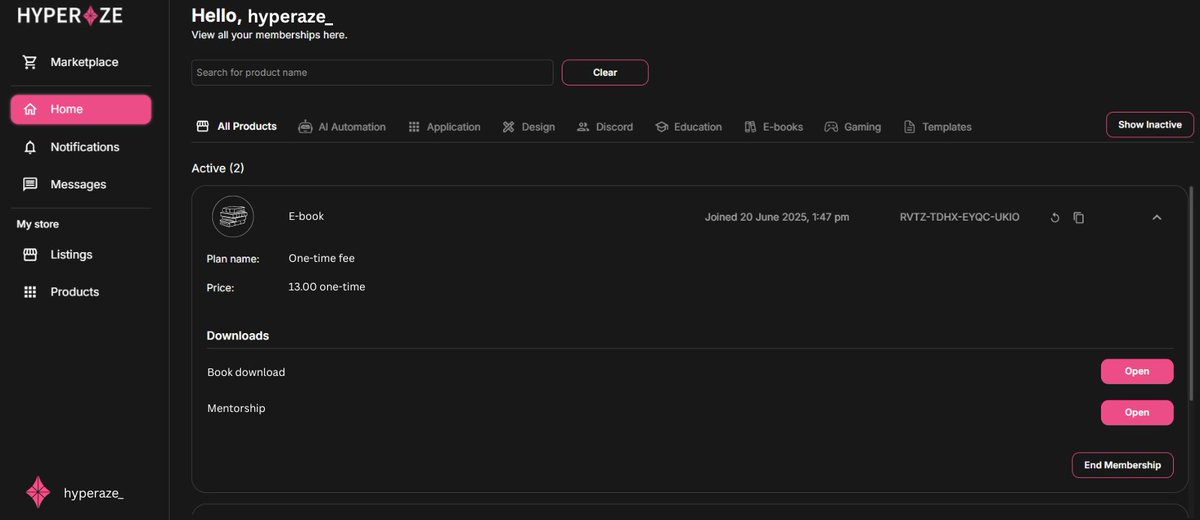Click the "Joined 20 June 2025, 1:47 pm" text
Screen dimensions: 1200x520
click(x=777, y=217)
